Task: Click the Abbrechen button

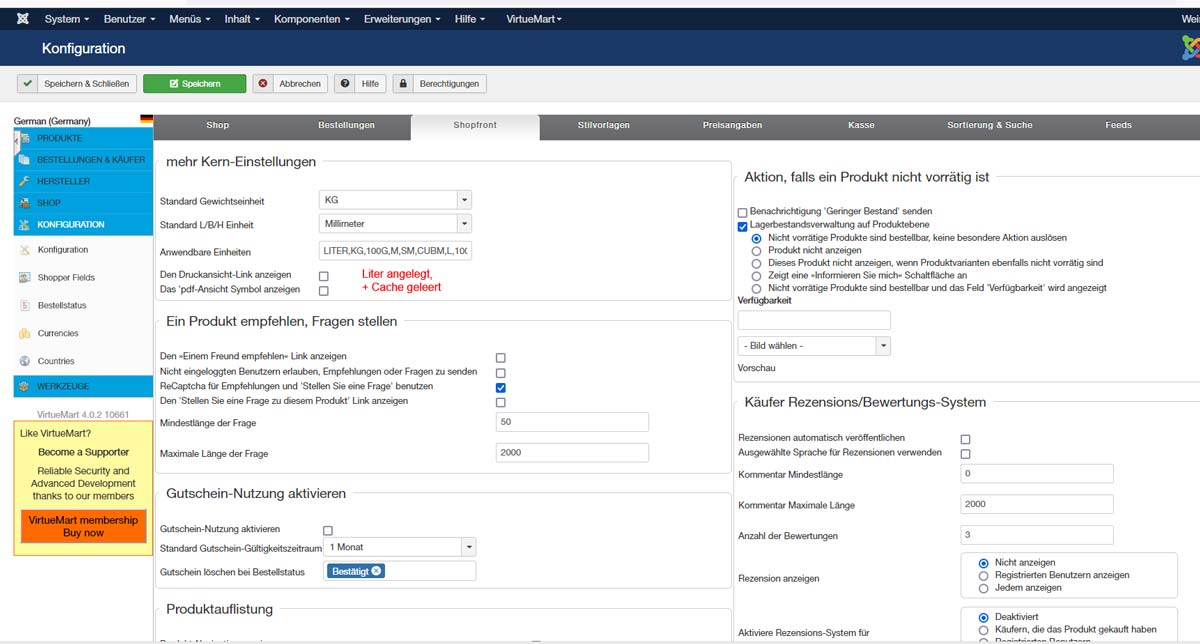Action: point(290,84)
